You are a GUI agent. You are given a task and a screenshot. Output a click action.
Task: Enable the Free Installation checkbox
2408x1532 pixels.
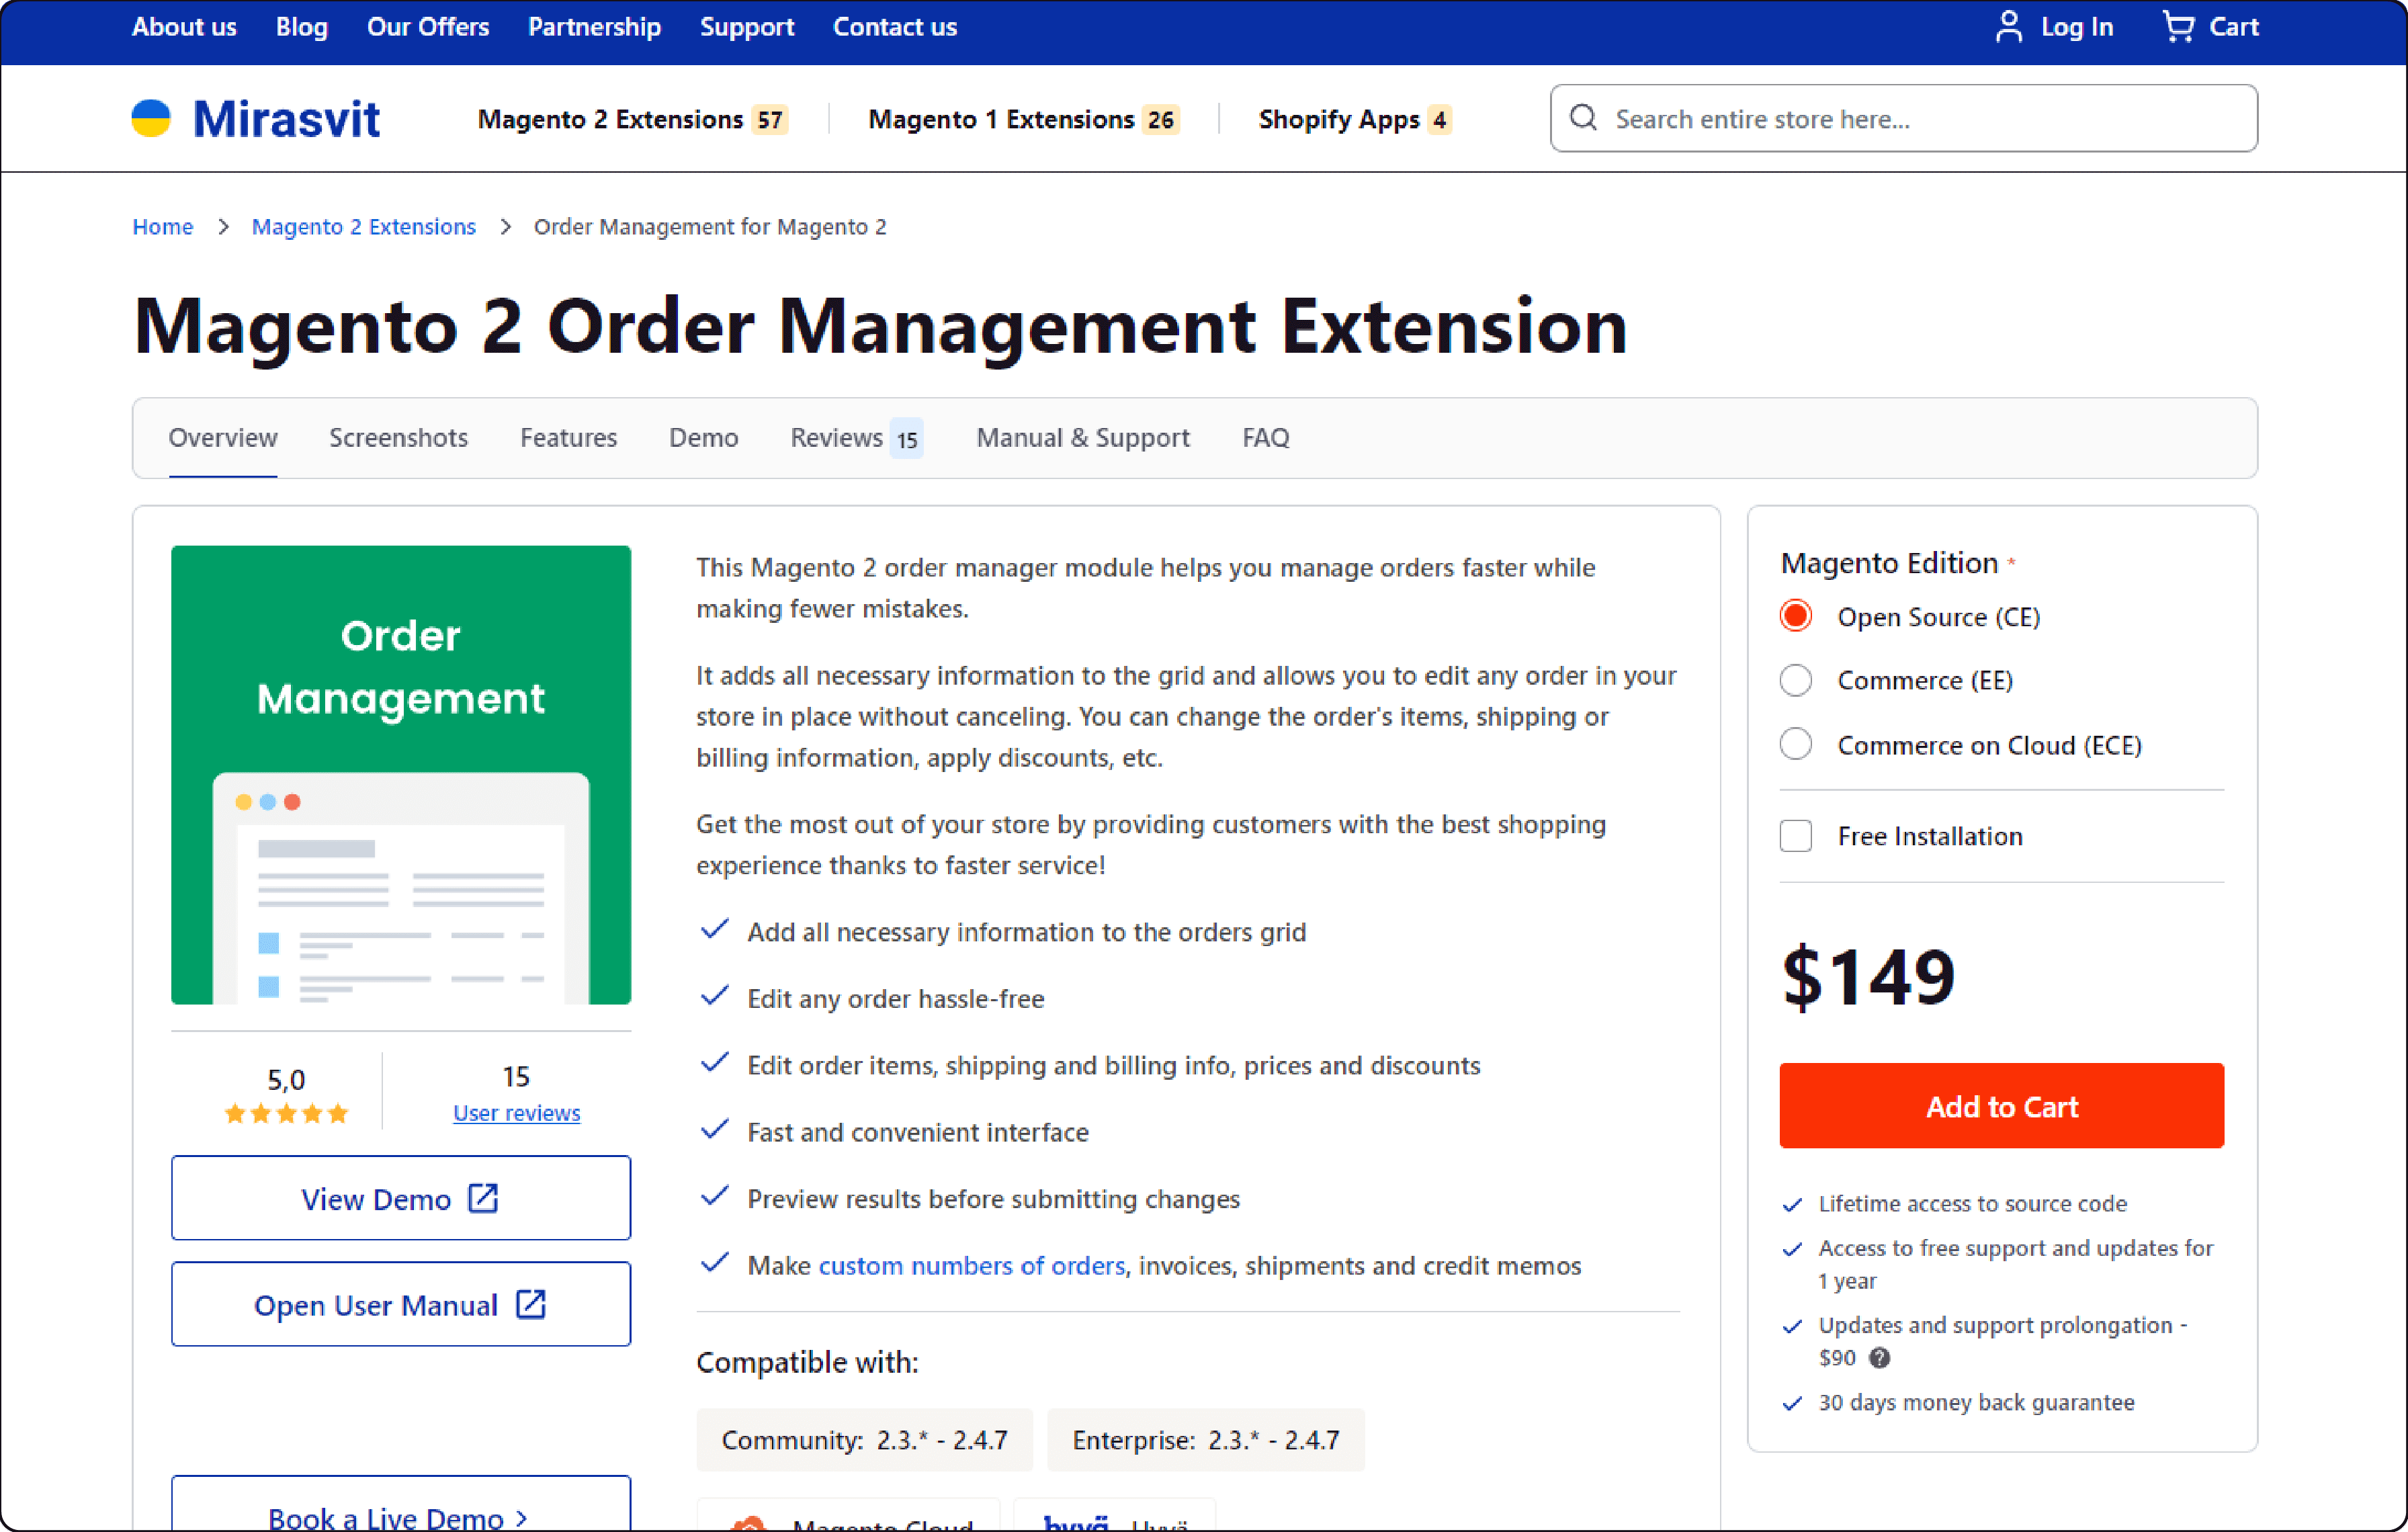[1795, 836]
